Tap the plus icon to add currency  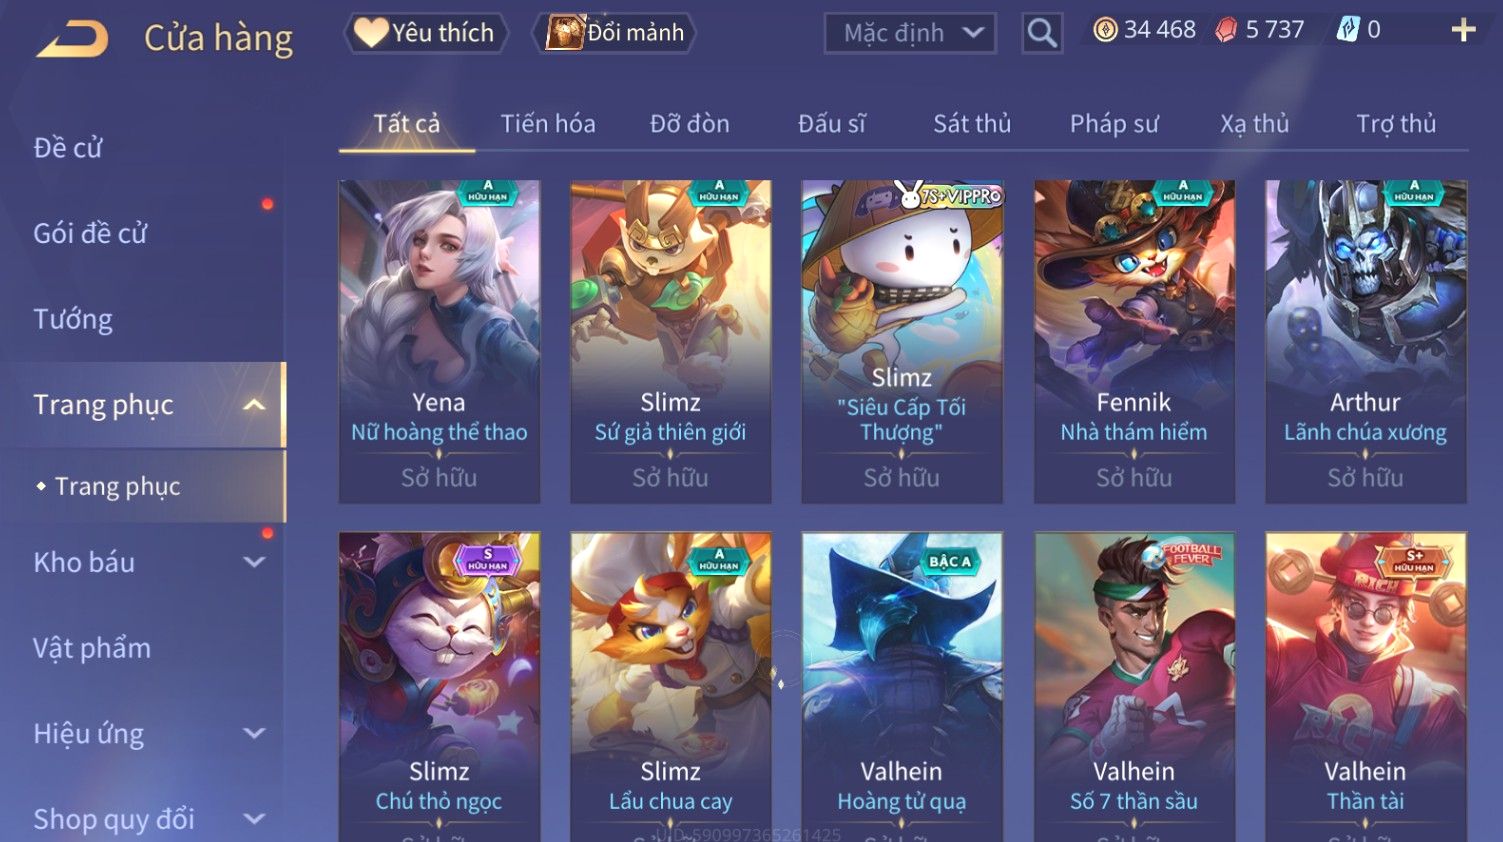[1463, 30]
